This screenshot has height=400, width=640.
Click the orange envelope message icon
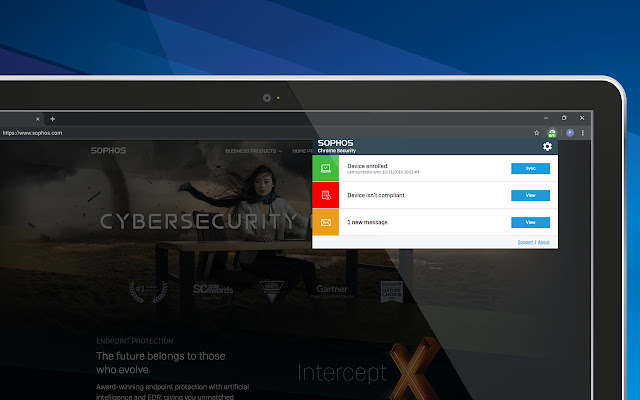tap(325, 222)
